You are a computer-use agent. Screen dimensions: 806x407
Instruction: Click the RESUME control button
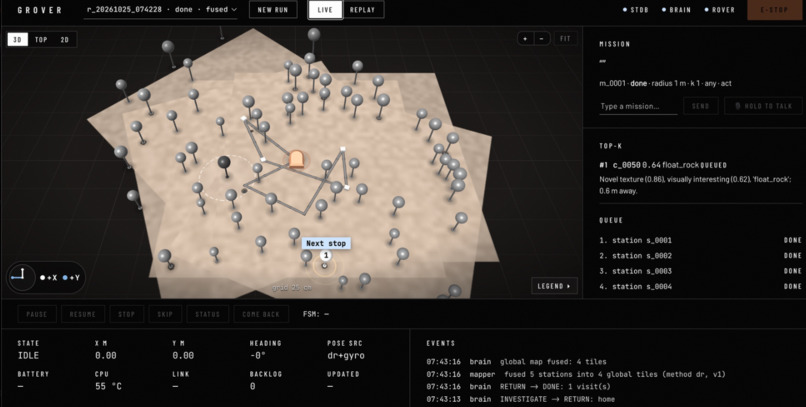coord(83,314)
